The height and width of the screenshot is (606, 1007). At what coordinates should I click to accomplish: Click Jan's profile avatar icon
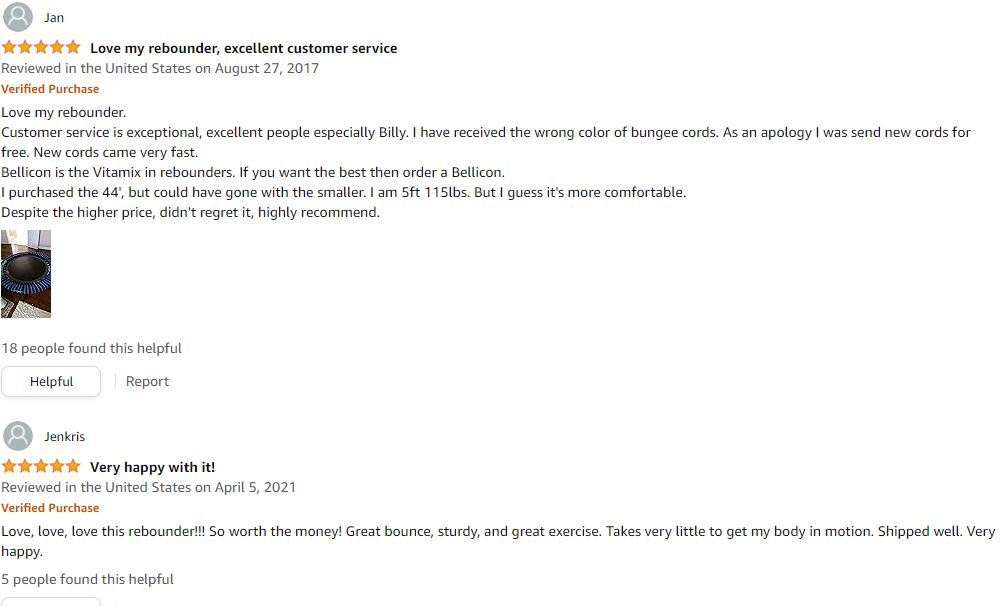point(18,17)
